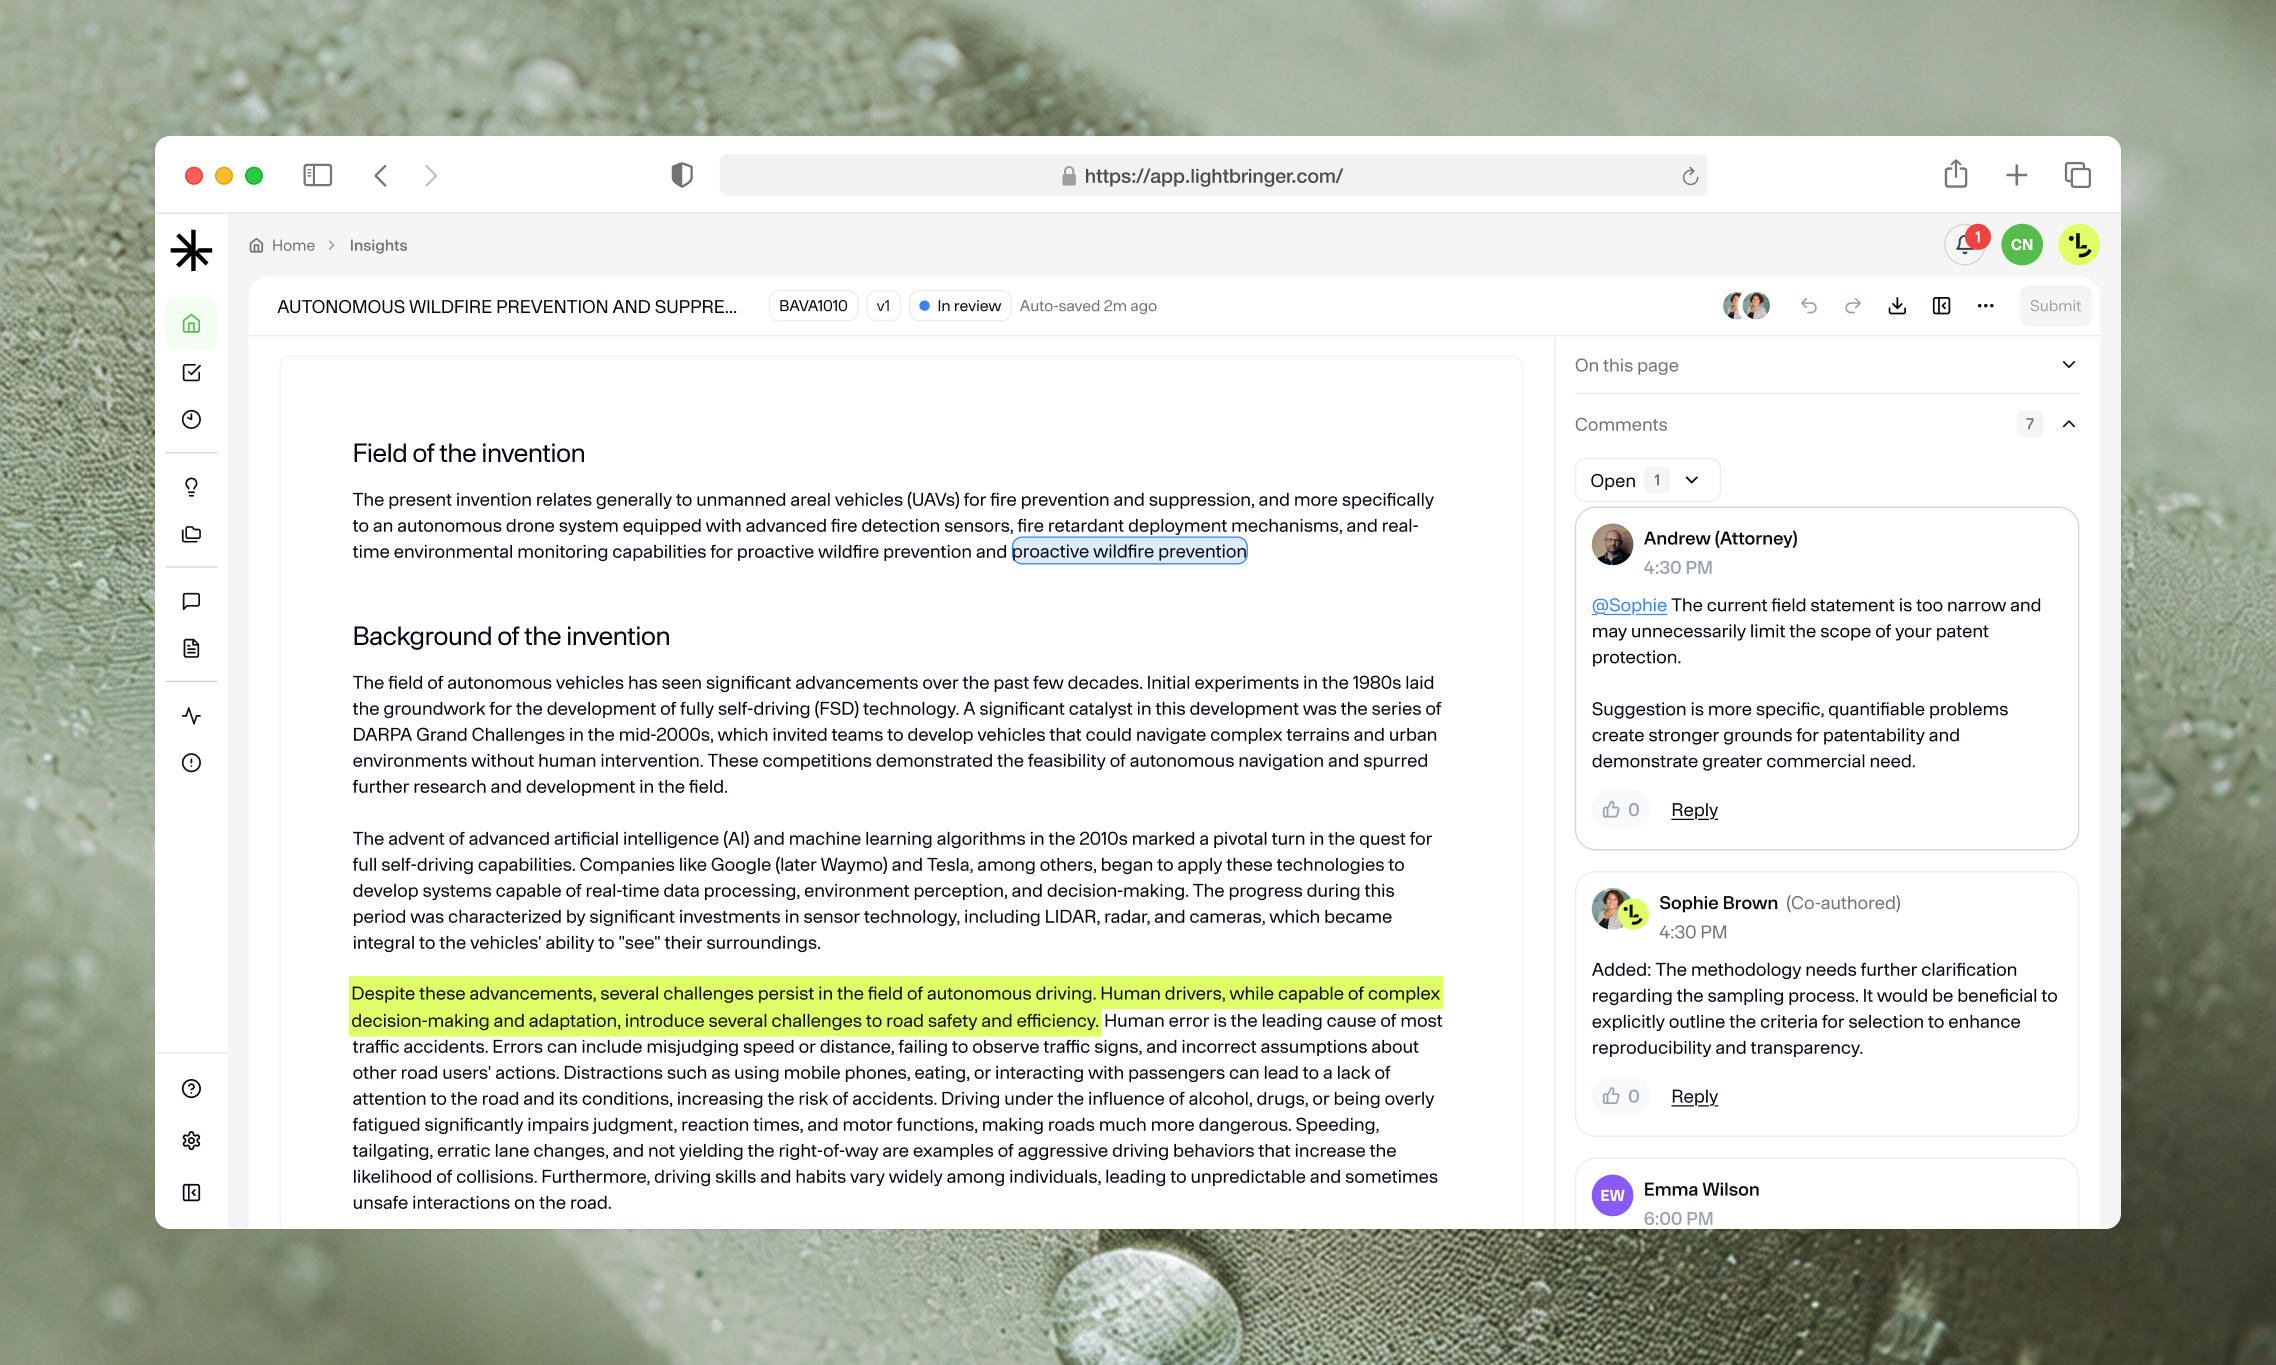Click the Submit button
The height and width of the screenshot is (1365, 2276).
tap(2055, 306)
